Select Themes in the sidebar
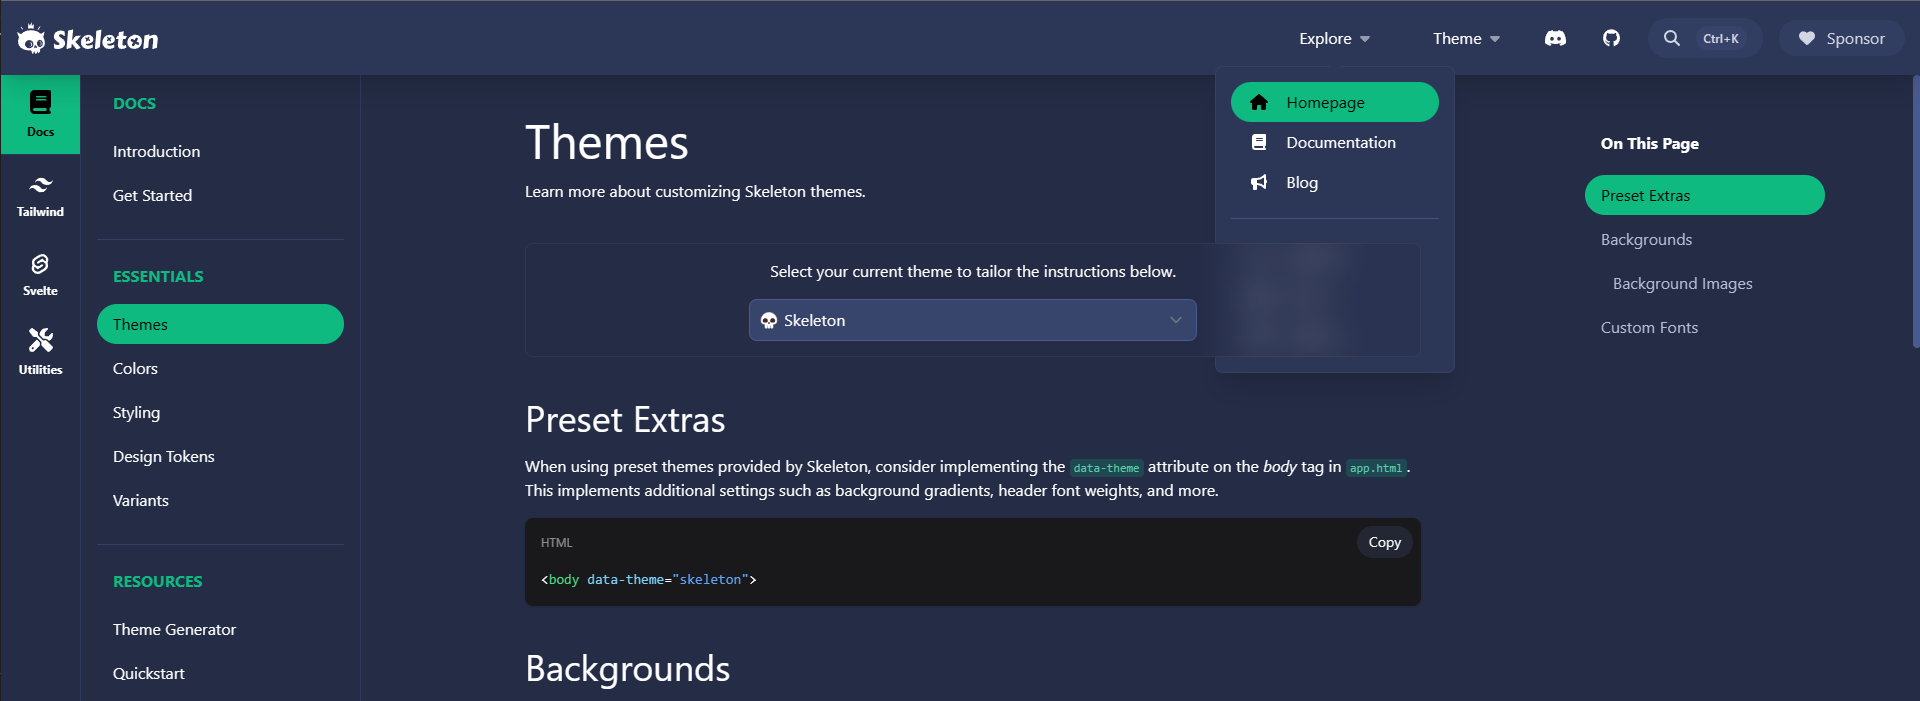Screen dimensions: 1920x701 (220, 324)
